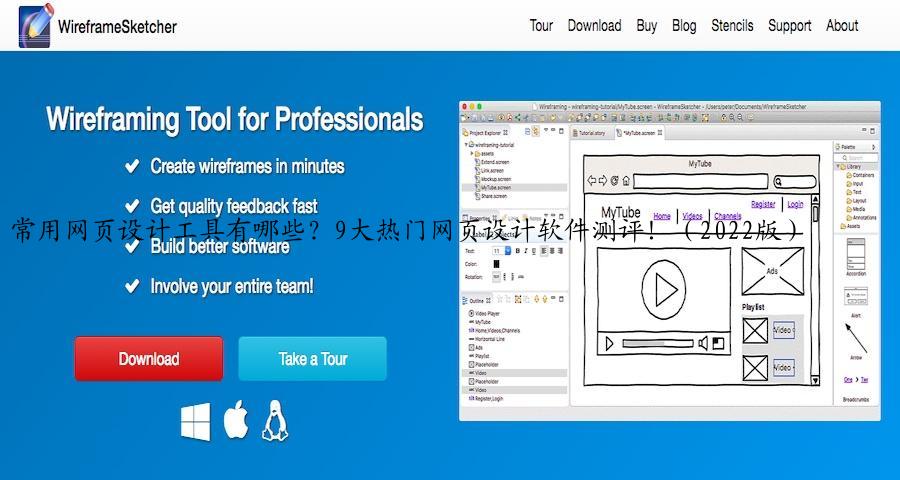
Task: Expand the assets folder in Project Explorer
Action: (x=472, y=154)
